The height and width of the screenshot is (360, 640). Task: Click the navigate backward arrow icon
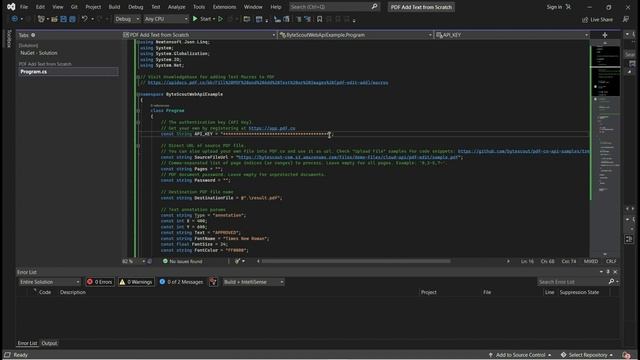click(15, 19)
